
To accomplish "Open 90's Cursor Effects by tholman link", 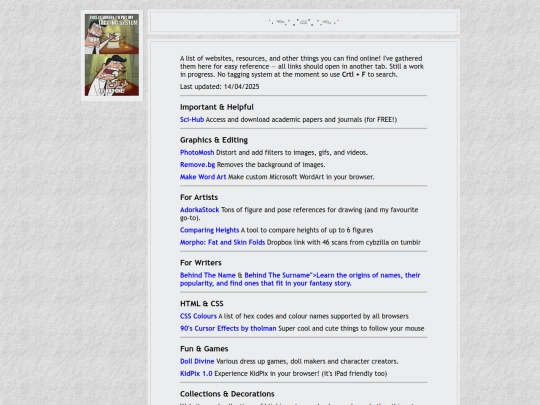I will click(x=228, y=328).
